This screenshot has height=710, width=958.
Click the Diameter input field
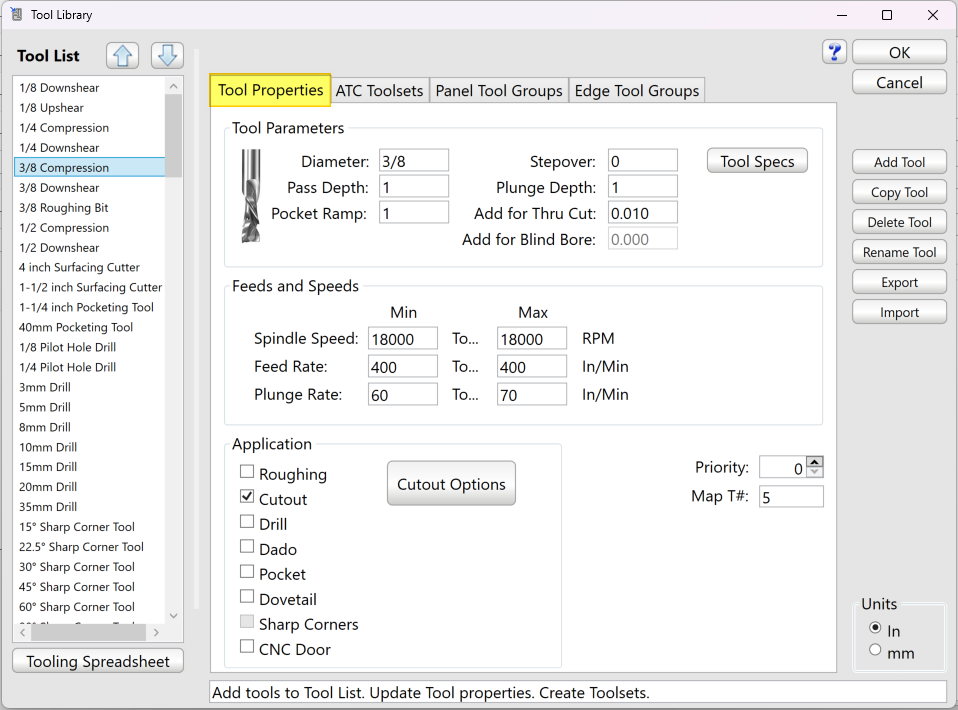click(413, 161)
